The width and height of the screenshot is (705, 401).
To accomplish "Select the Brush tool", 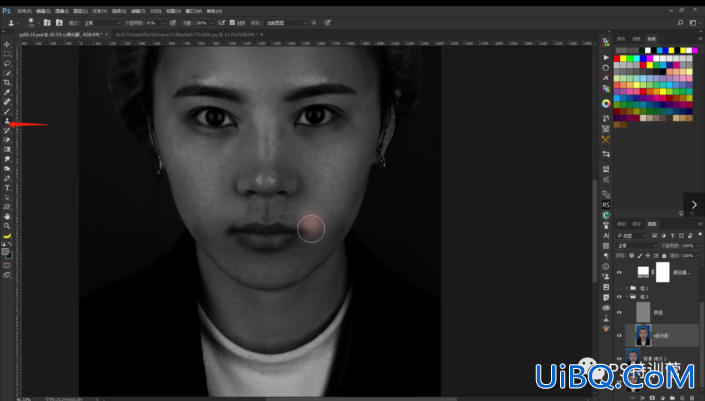I will pyautogui.click(x=7, y=111).
